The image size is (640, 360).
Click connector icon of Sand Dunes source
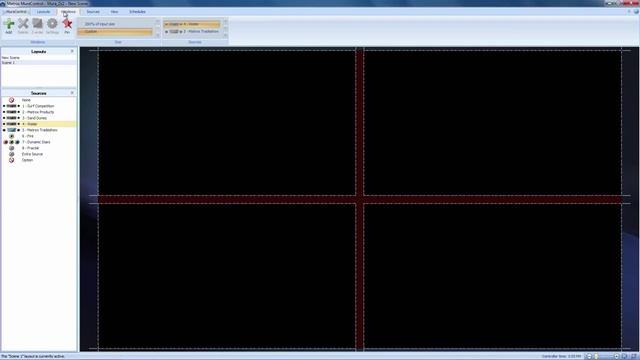[11, 118]
